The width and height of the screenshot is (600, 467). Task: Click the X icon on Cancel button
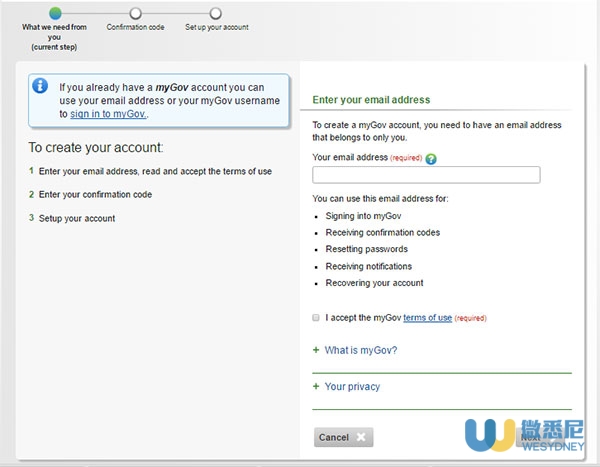pyautogui.click(x=361, y=437)
